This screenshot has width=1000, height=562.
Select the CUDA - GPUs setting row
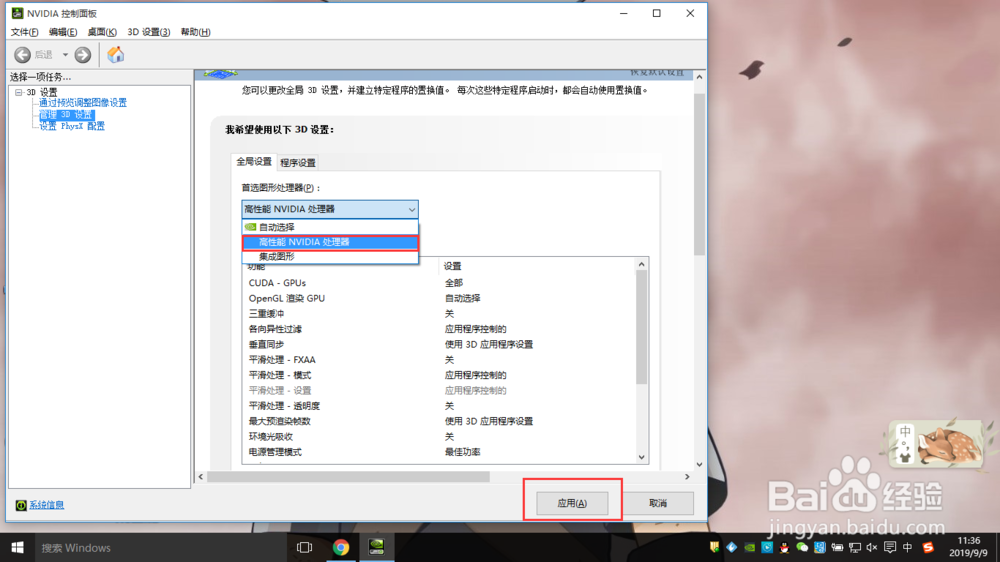[x=439, y=283]
